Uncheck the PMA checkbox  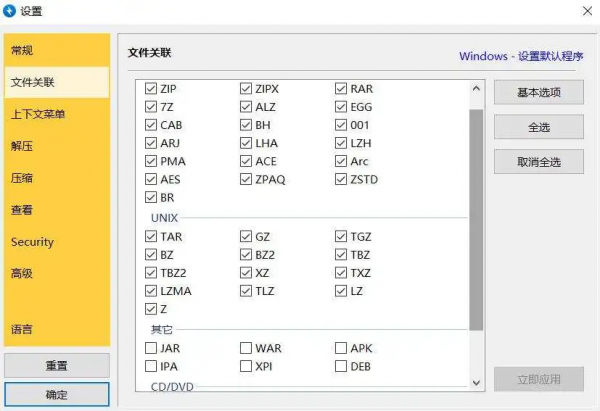pos(151,161)
